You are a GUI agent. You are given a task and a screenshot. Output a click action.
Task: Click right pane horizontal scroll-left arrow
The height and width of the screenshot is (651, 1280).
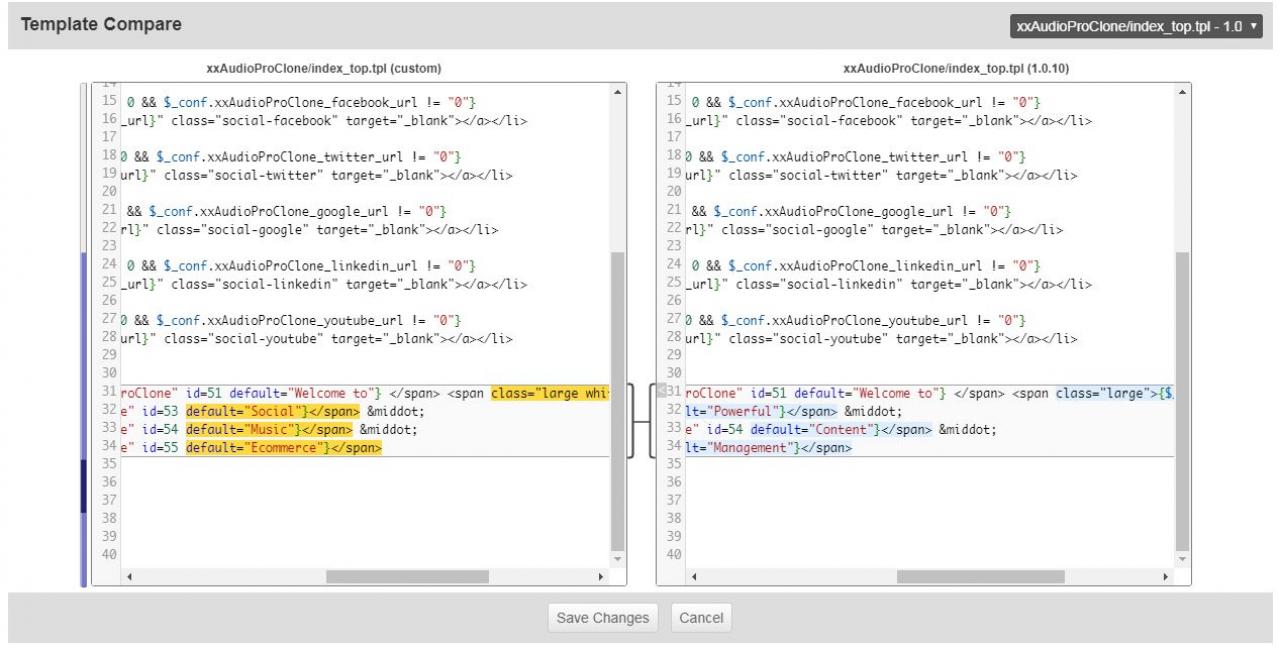click(x=695, y=577)
